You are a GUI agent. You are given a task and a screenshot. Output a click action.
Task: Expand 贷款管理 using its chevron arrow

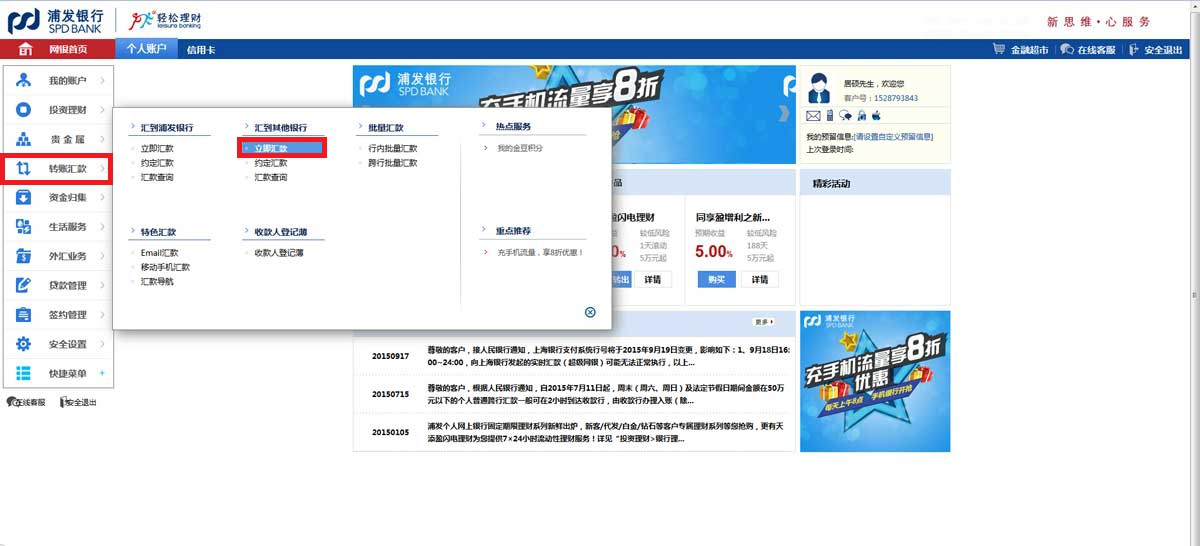point(102,286)
